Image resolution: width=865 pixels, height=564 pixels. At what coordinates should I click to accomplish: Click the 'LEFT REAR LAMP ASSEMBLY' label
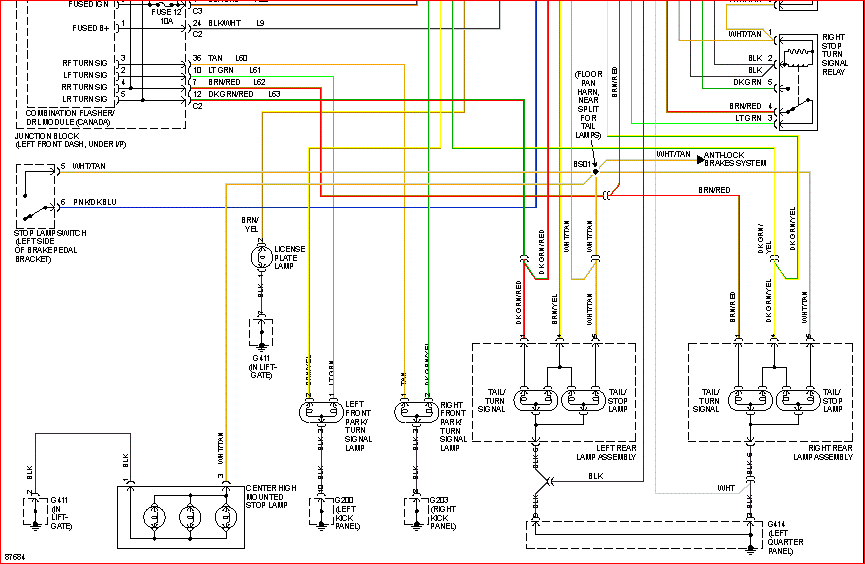606,453
